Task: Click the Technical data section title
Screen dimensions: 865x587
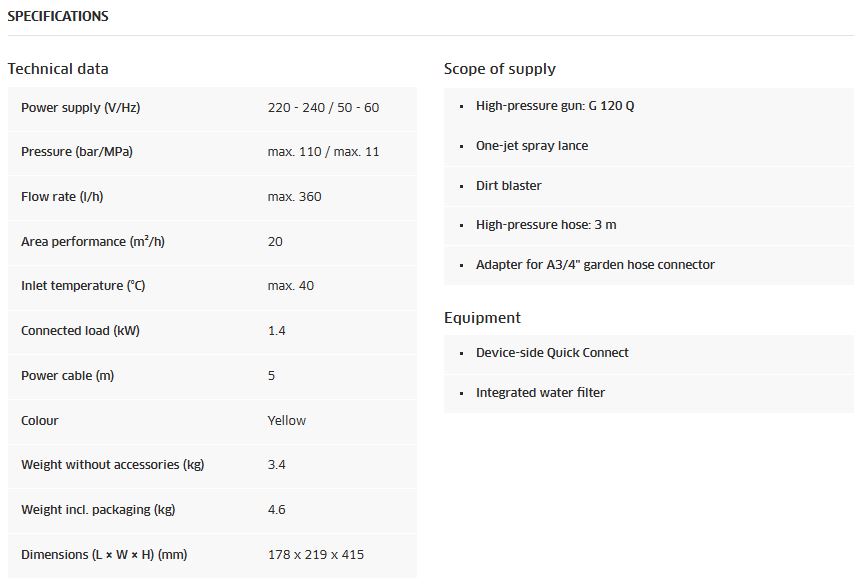Action: 58,69
